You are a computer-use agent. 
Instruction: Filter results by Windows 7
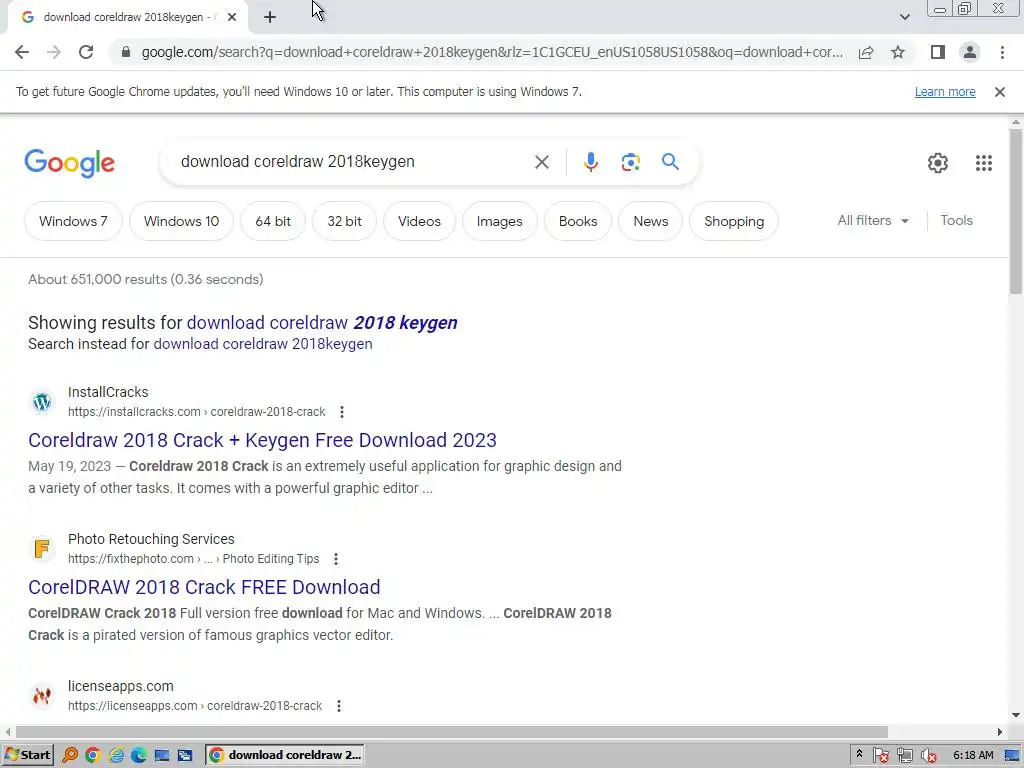pos(73,221)
